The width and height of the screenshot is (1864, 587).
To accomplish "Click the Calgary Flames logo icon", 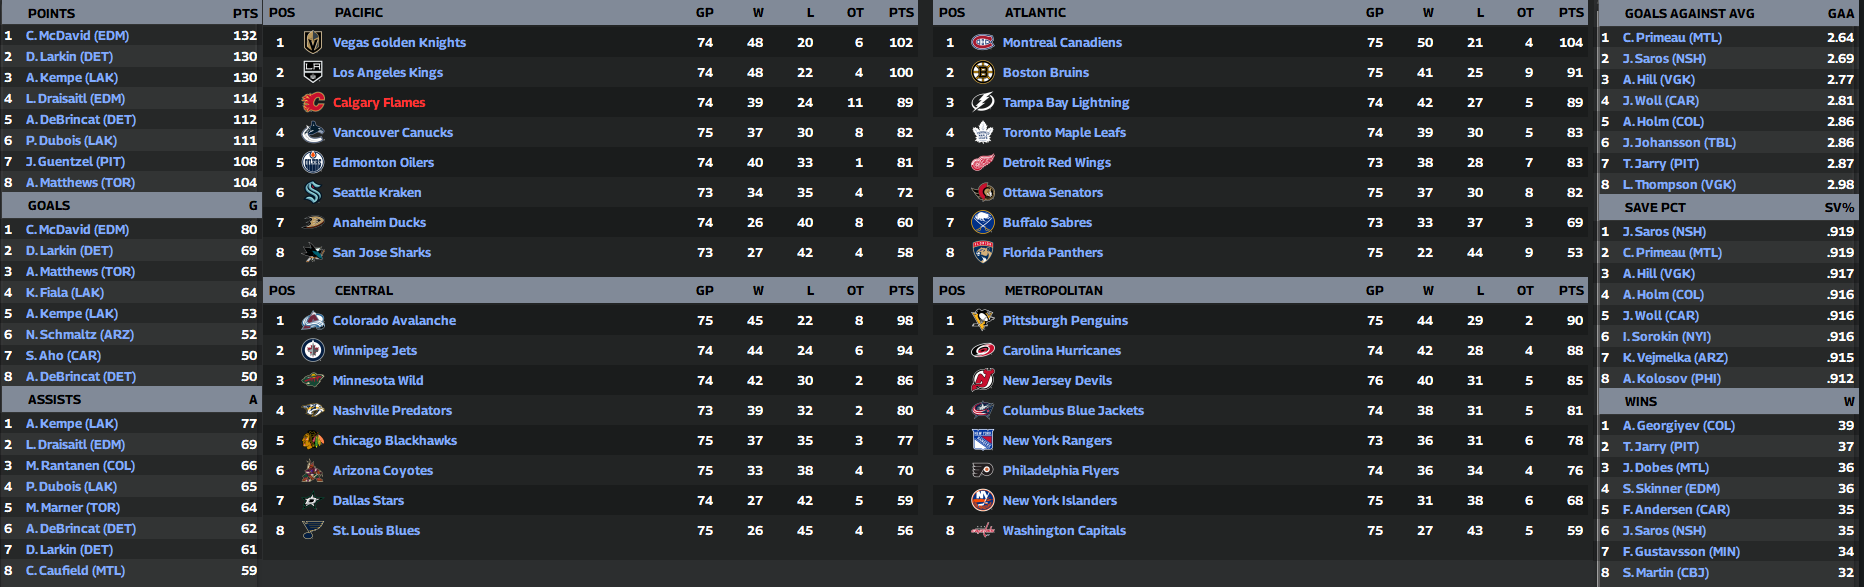I will [313, 102].
